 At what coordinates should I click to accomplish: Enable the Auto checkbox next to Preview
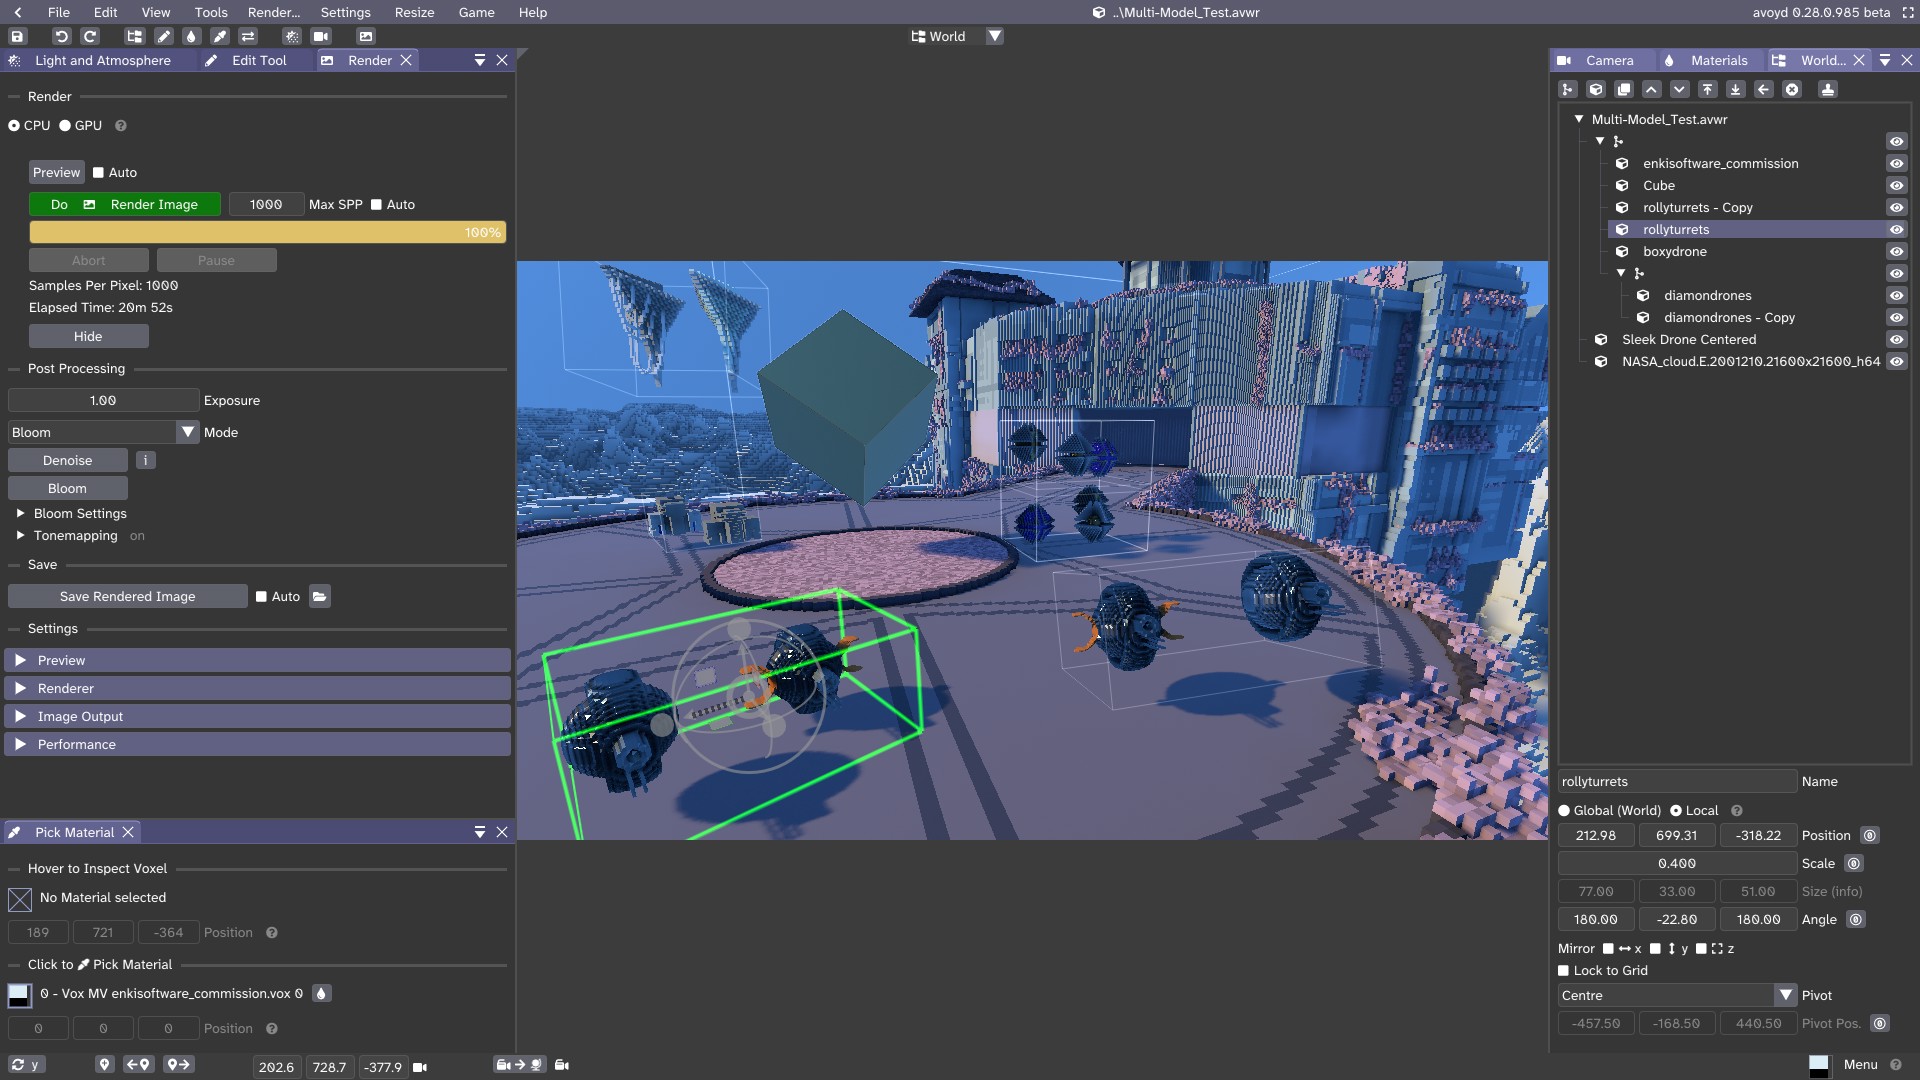99,173
